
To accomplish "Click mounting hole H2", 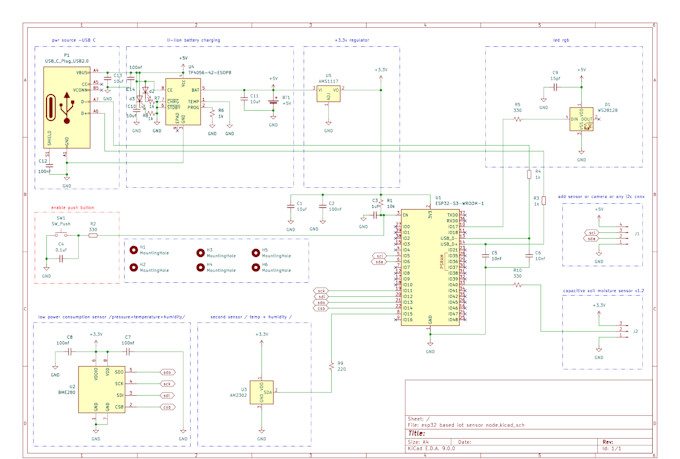I will 134,267.
